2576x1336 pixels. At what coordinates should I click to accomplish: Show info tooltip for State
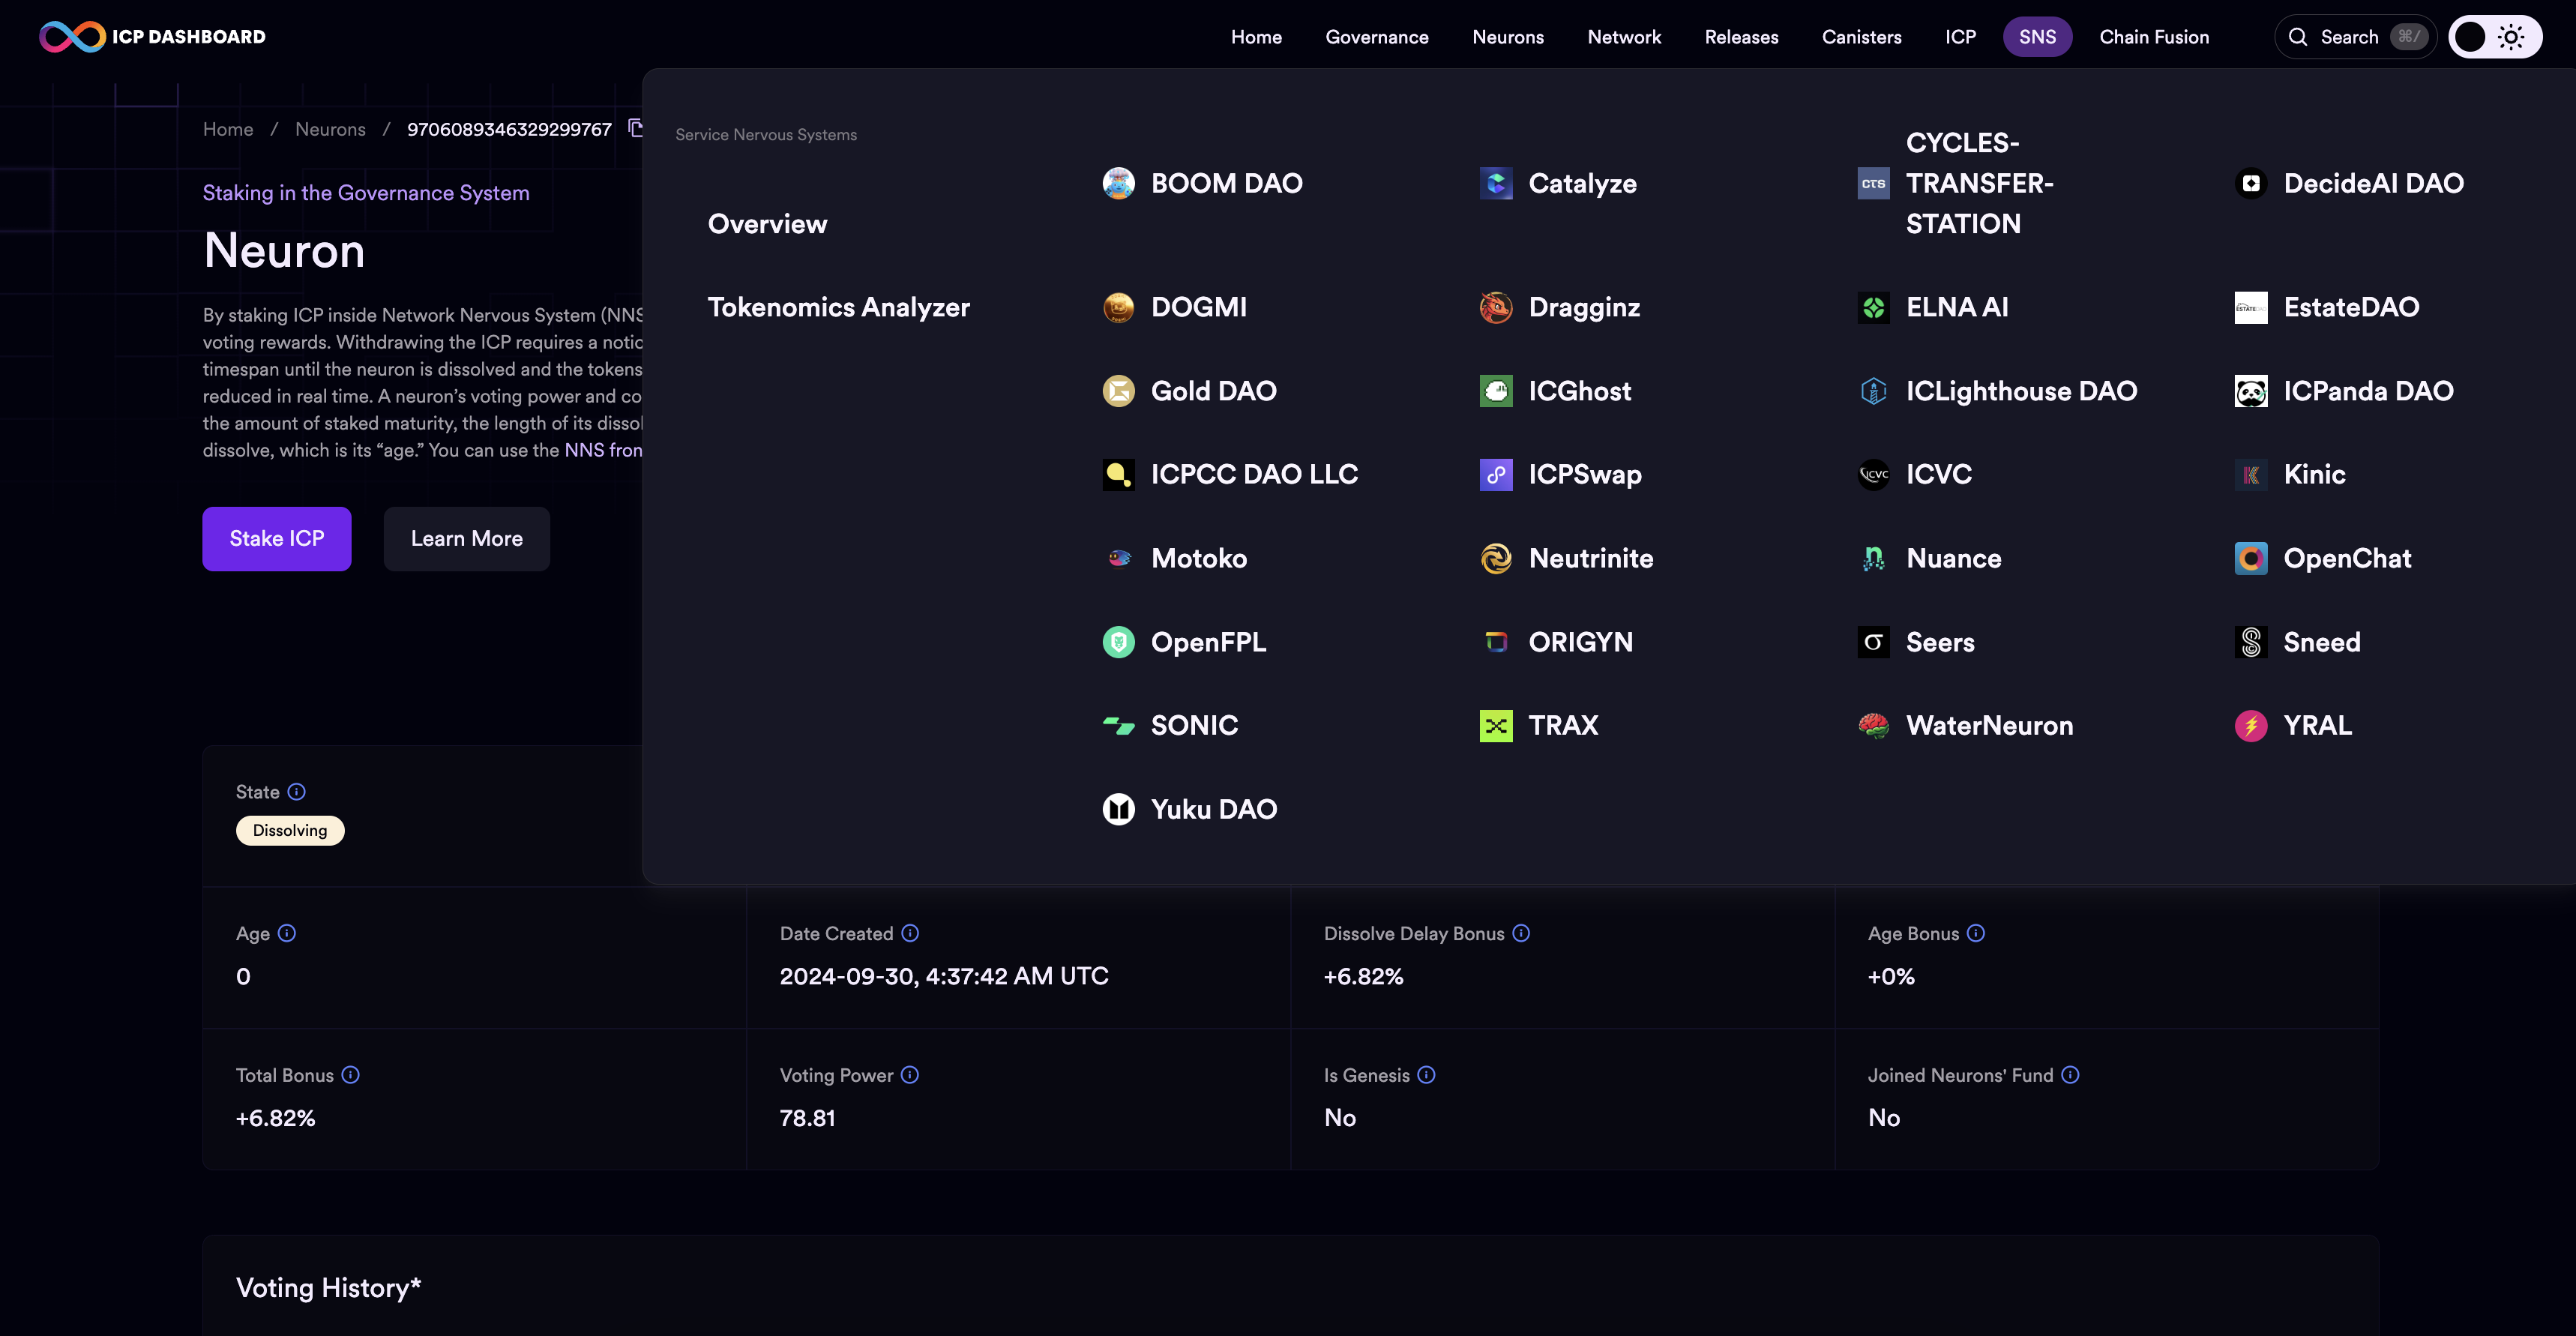pos(297,792)
